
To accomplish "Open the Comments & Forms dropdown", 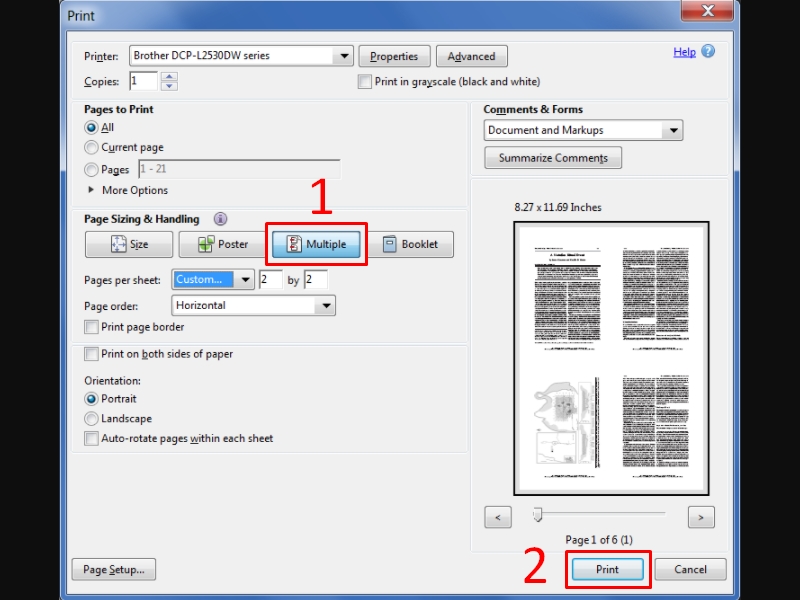I will [x=673, y=130].
